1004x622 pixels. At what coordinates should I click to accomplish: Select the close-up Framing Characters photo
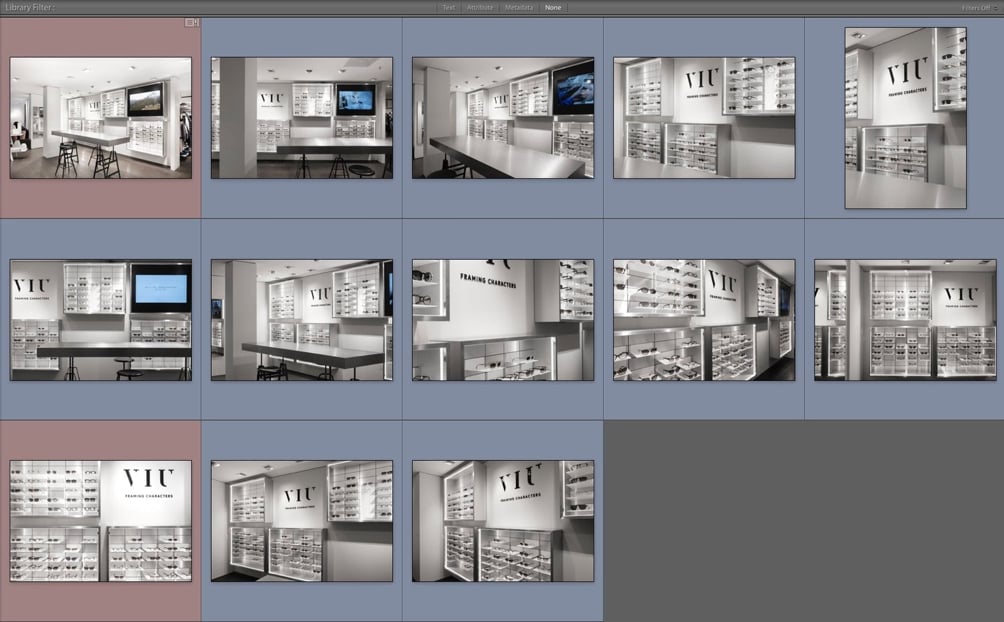point(503,320)
